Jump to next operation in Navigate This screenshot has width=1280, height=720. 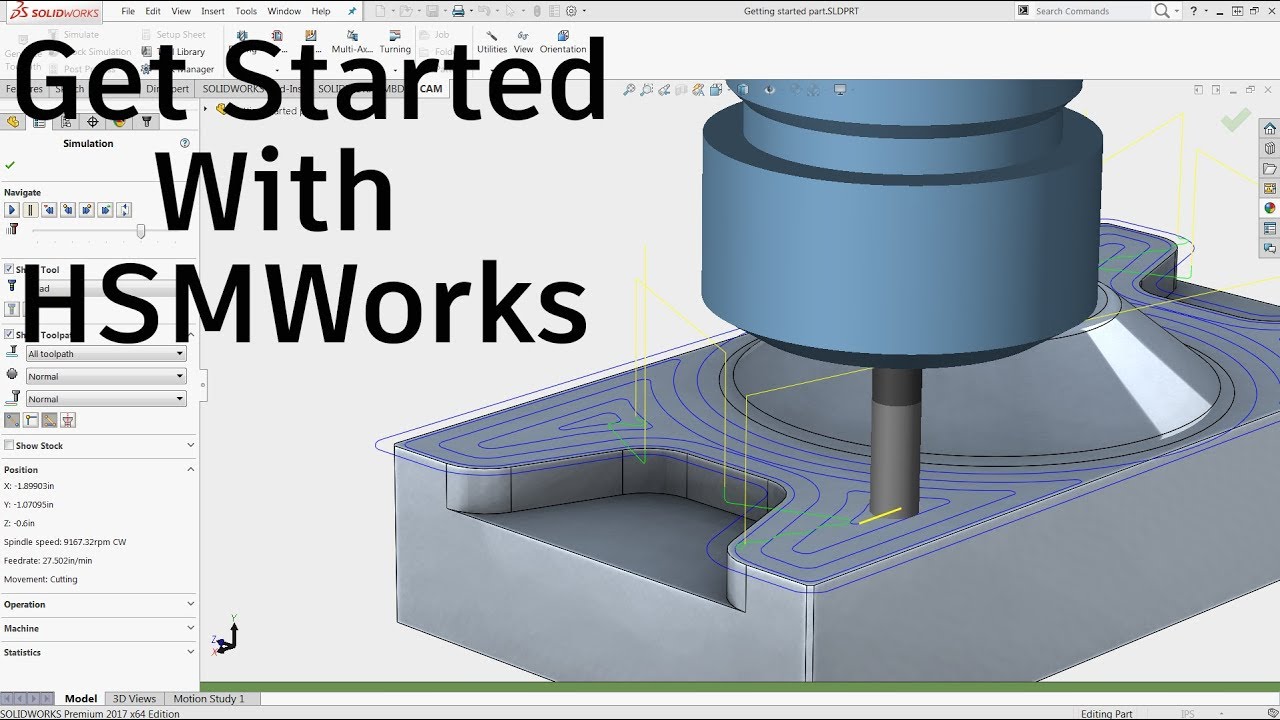coord(105,210)
